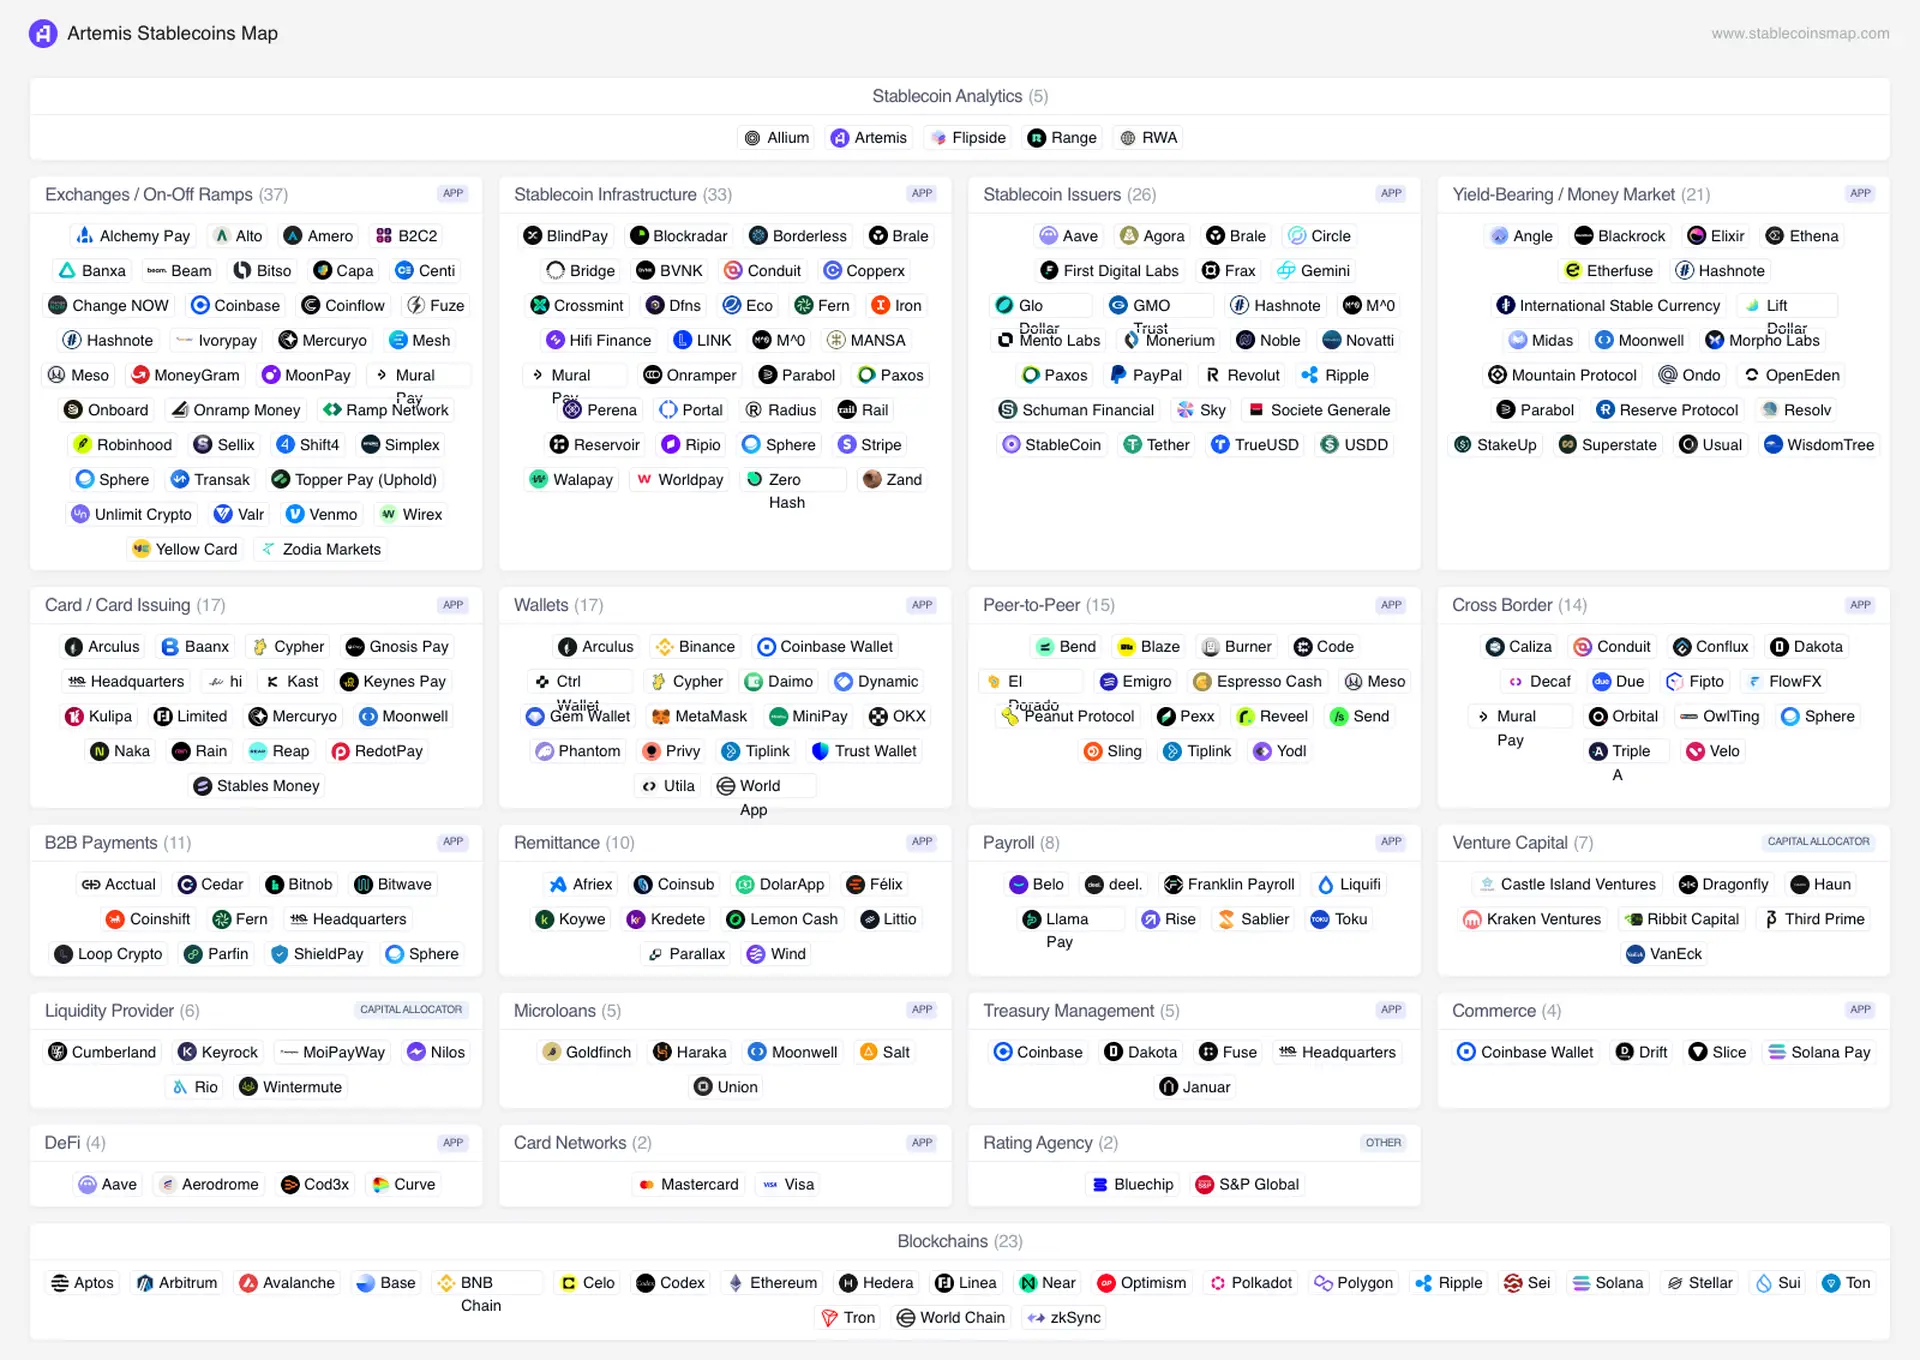Open the Worldpay entry
This screenshot has width=1920, height=1360.
pos(680,480)
